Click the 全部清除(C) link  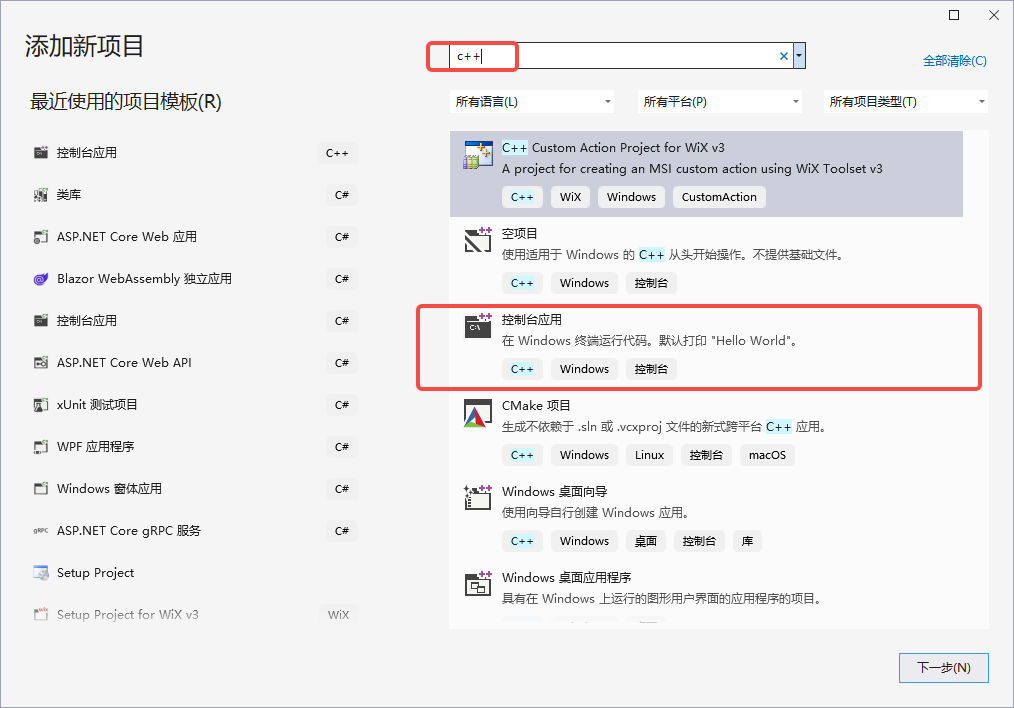(955, 61)
